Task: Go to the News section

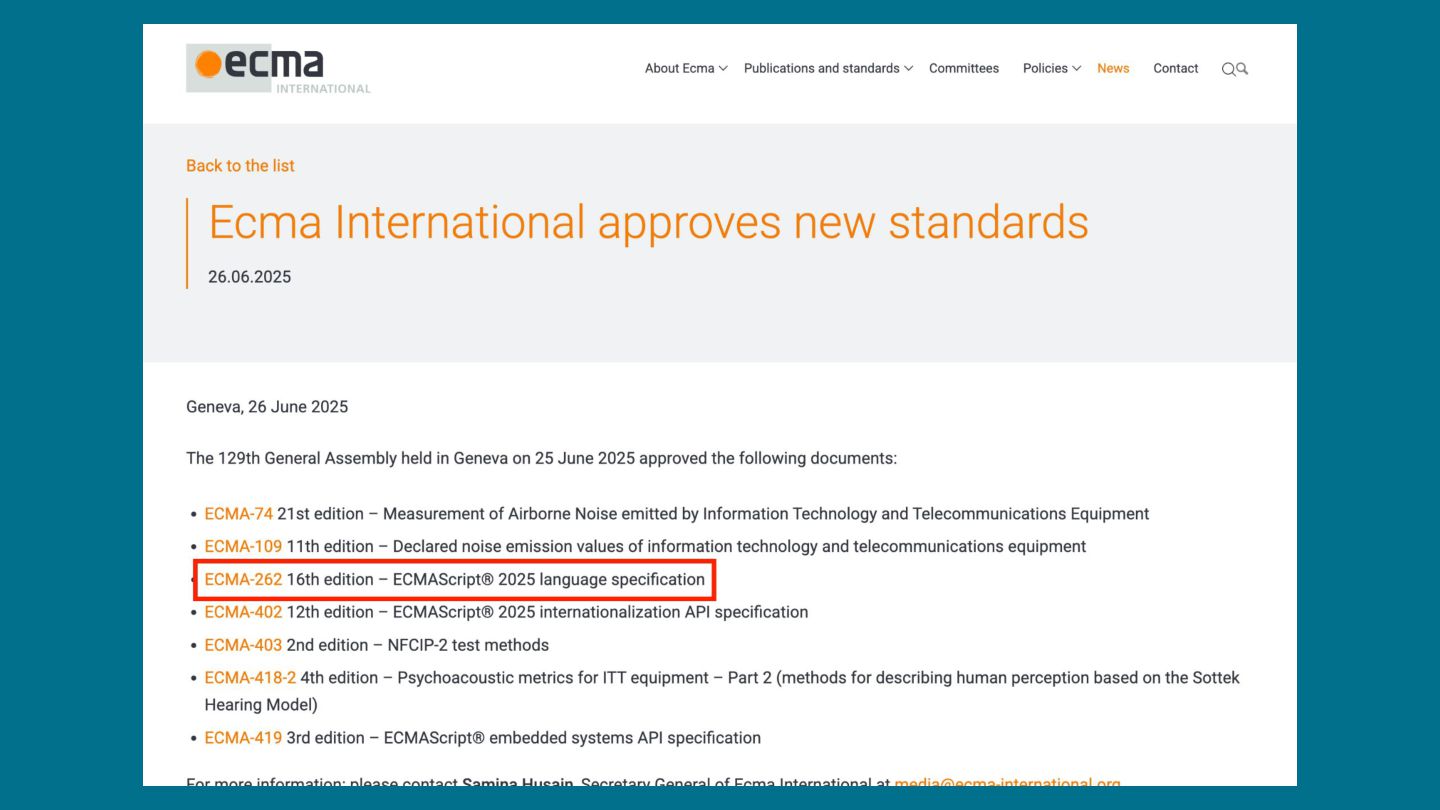Action: coord(1113,68)
